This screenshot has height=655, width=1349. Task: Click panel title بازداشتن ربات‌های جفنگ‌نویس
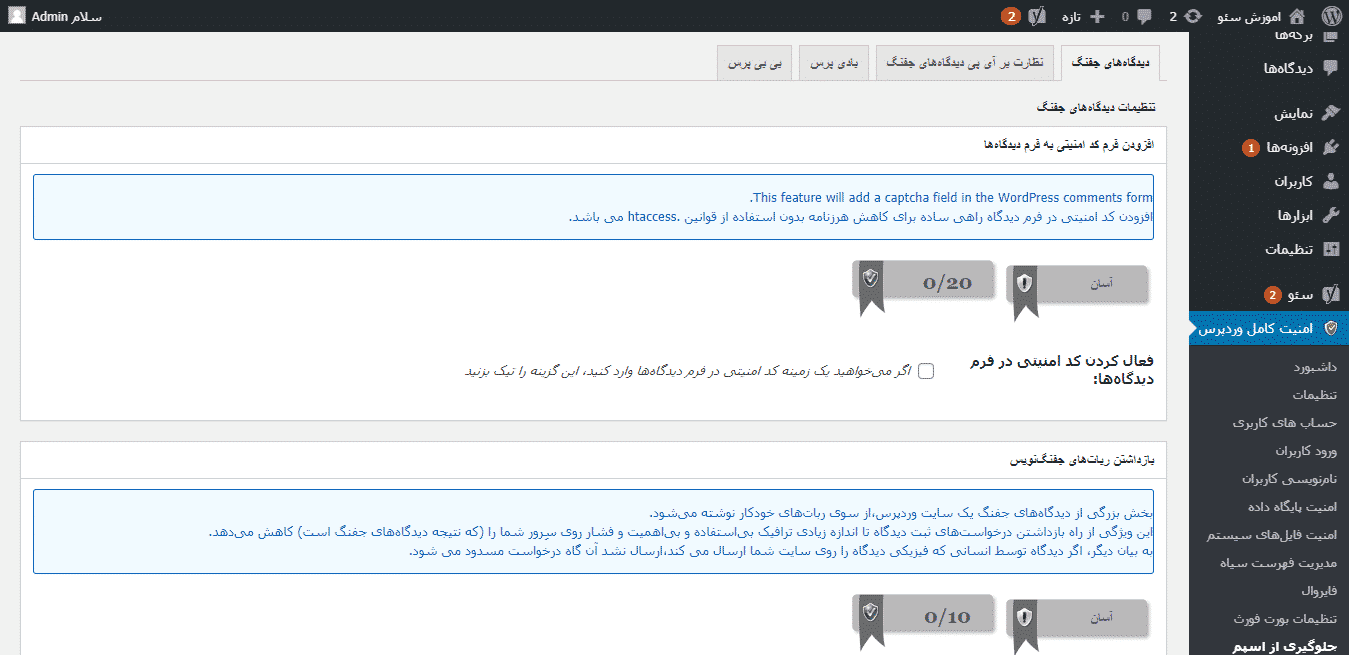tap(1082, 461)
